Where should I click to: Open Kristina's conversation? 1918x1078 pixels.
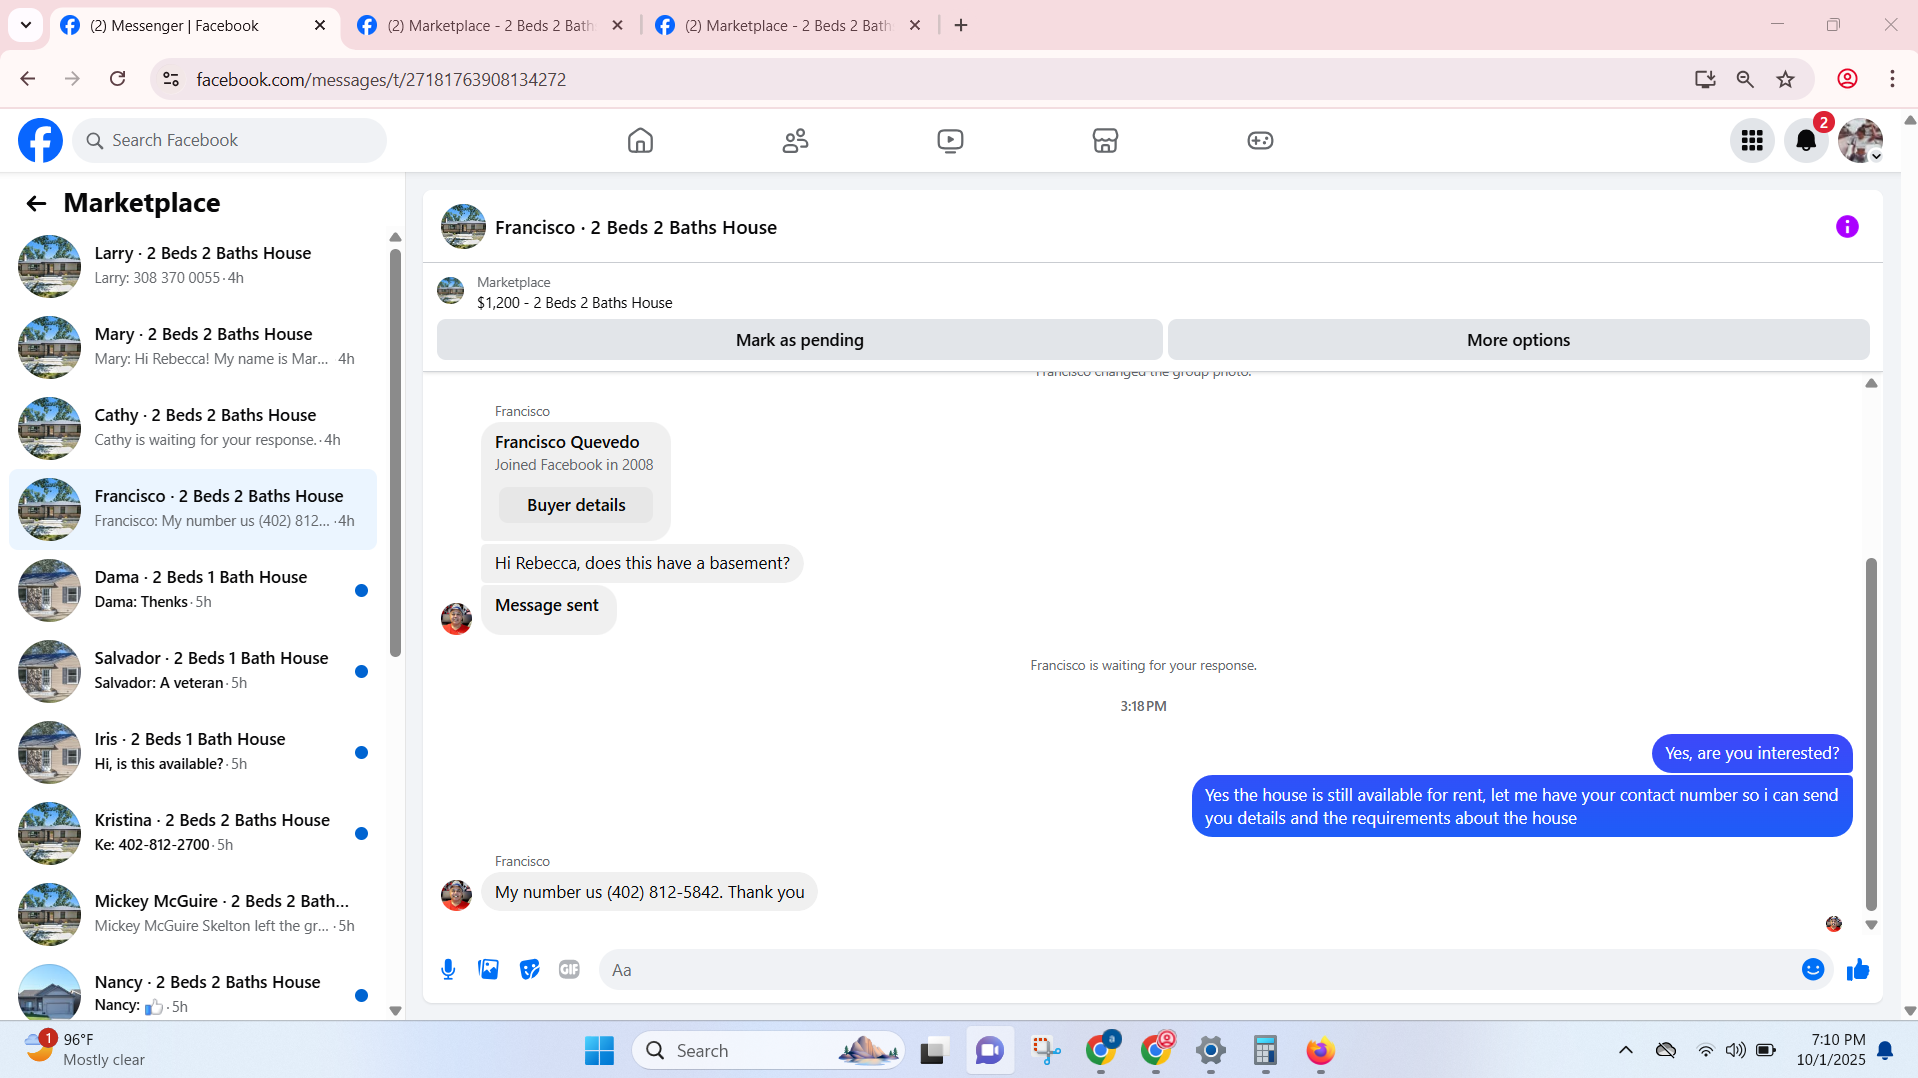click(x=193, y=833)
